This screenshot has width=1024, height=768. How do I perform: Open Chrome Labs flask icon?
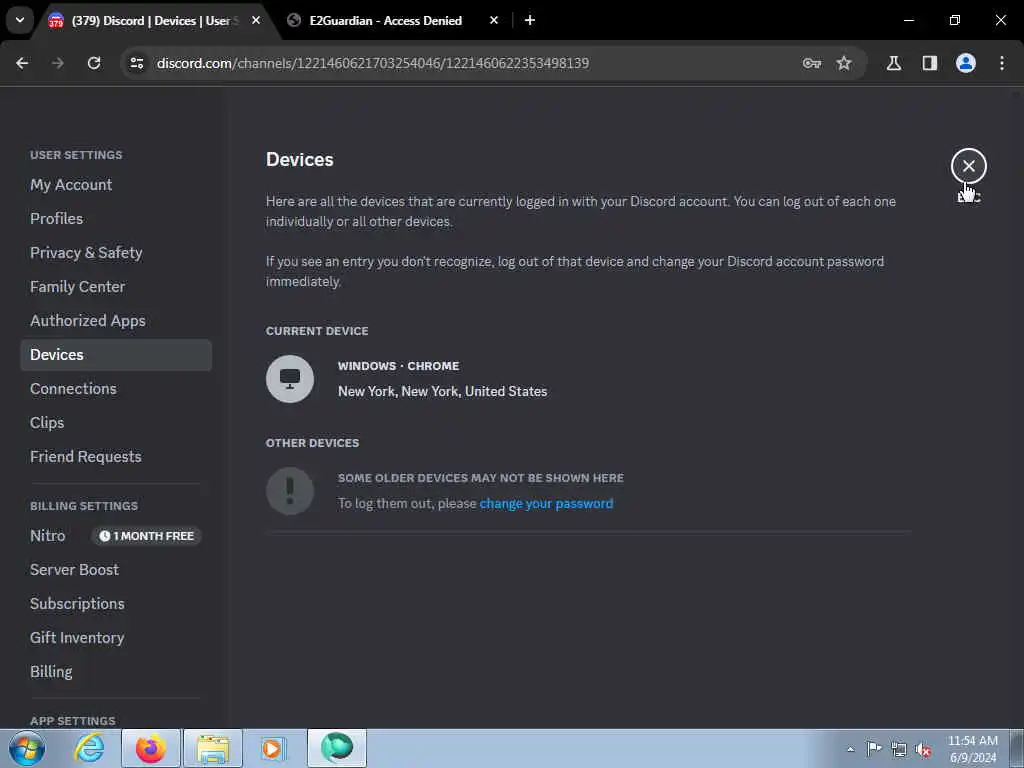[x=894, y=63]
